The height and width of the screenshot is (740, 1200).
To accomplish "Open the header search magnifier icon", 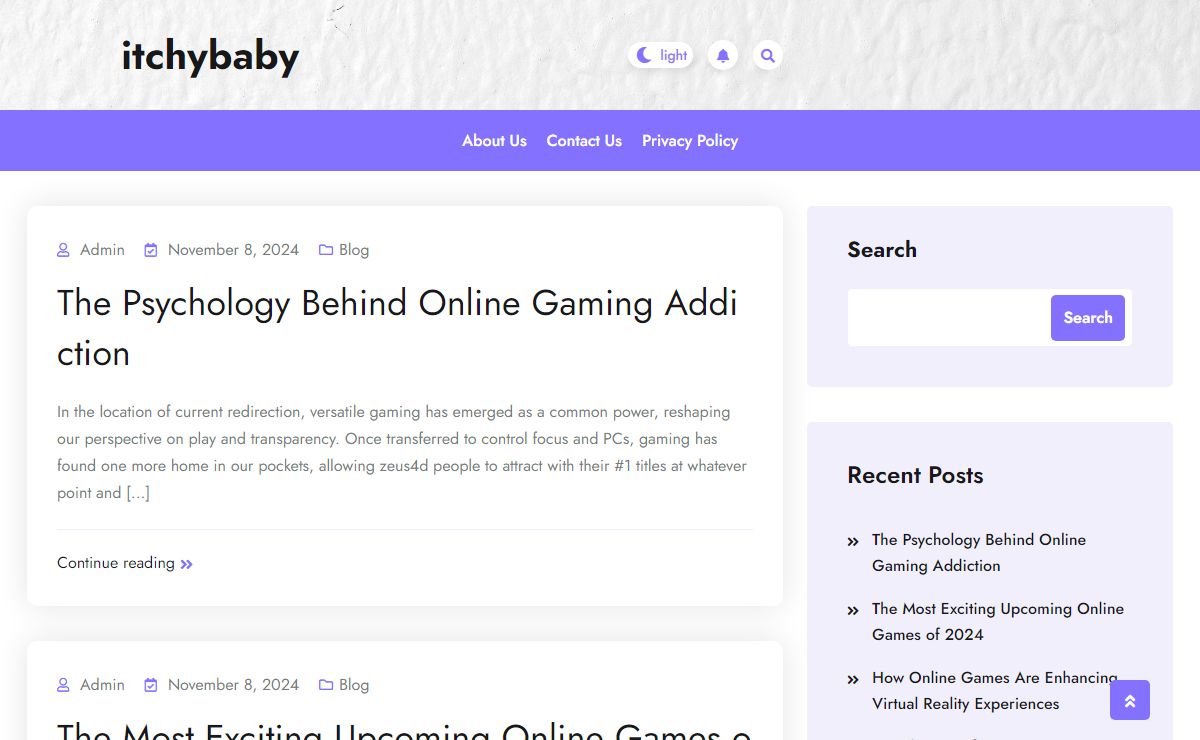I will [767, 55].
